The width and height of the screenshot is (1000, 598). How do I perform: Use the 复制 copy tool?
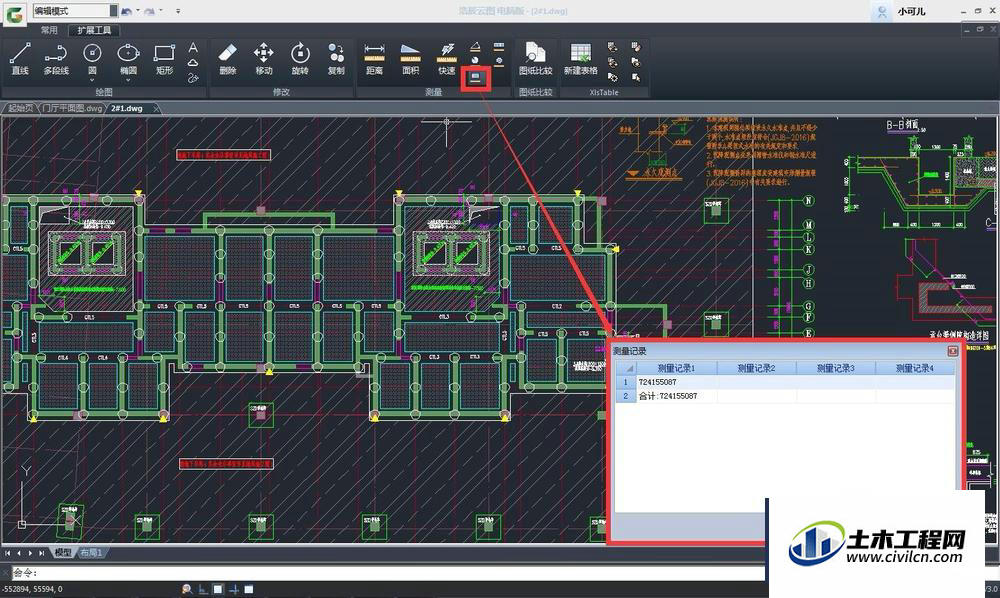click(x=336, y=59)
